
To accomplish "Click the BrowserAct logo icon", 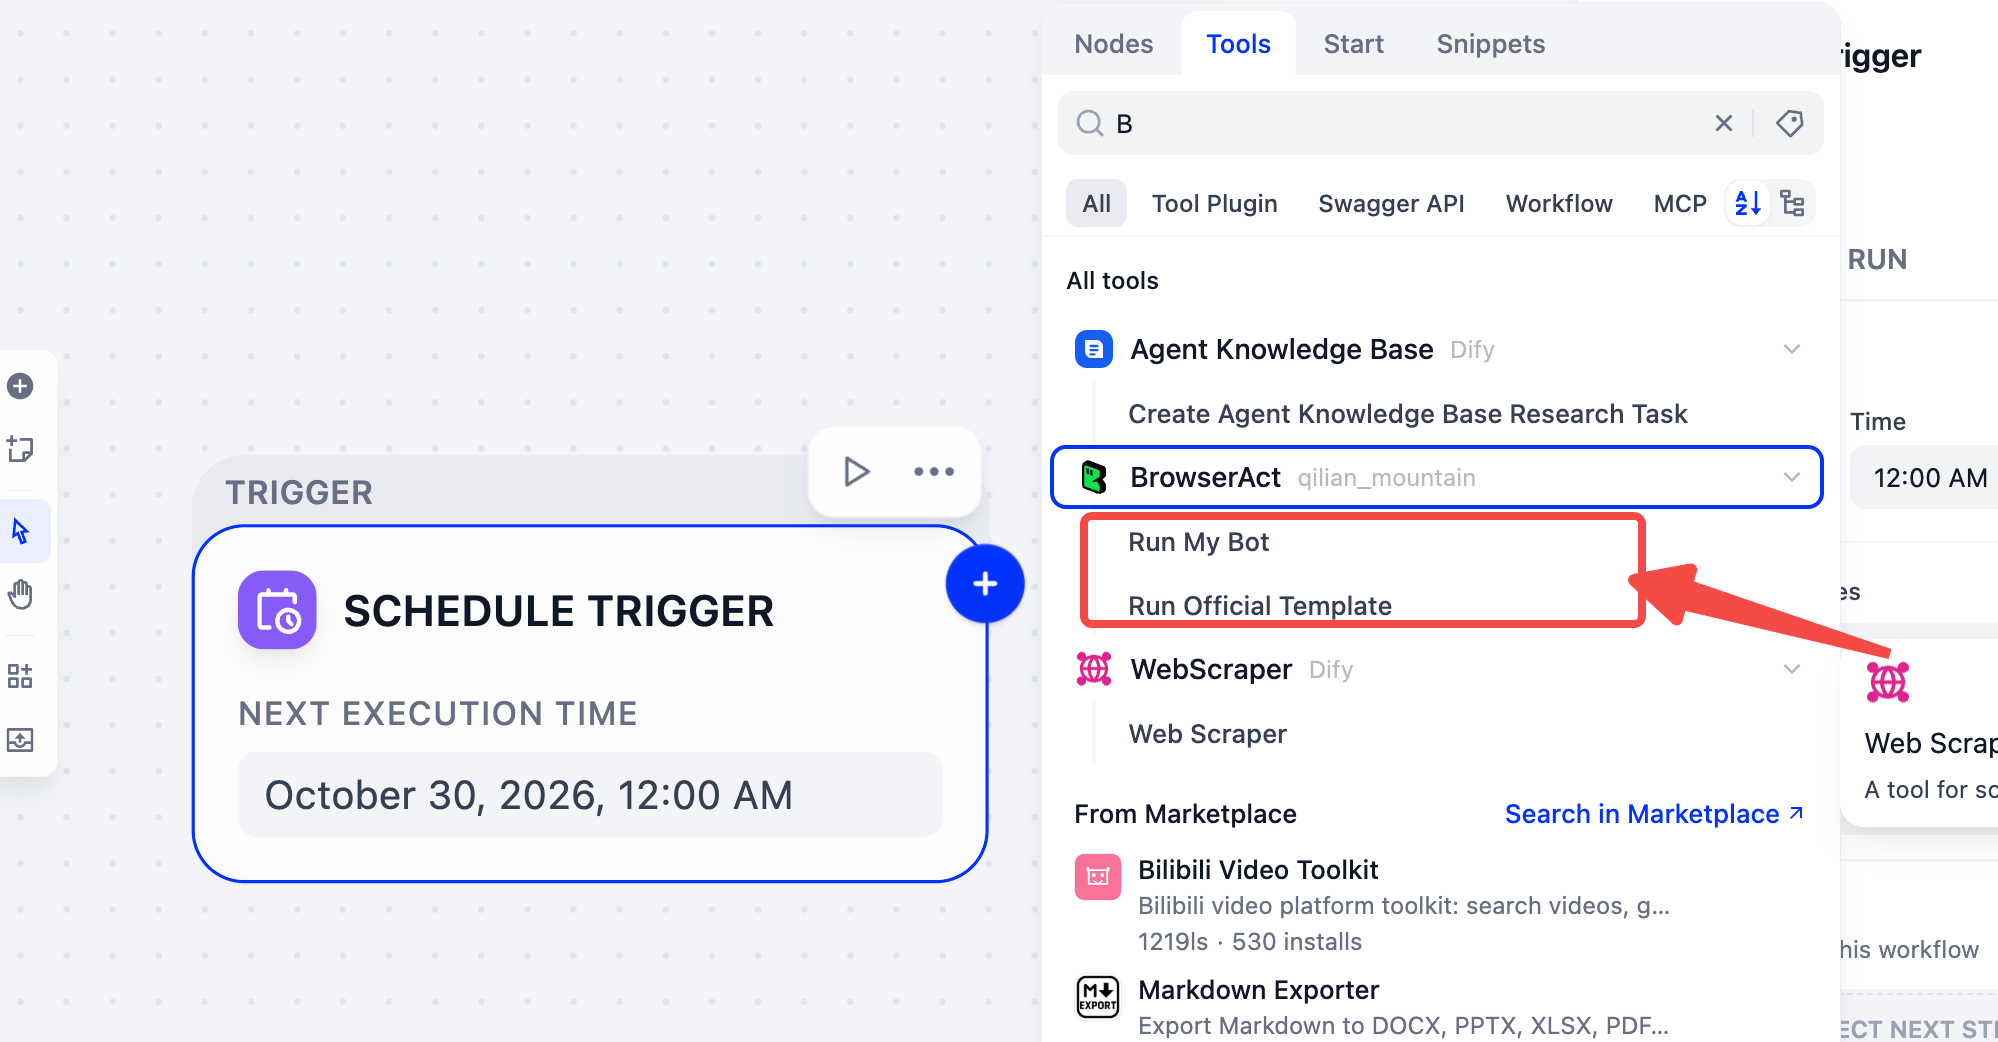I will (x=1094, y=477).
